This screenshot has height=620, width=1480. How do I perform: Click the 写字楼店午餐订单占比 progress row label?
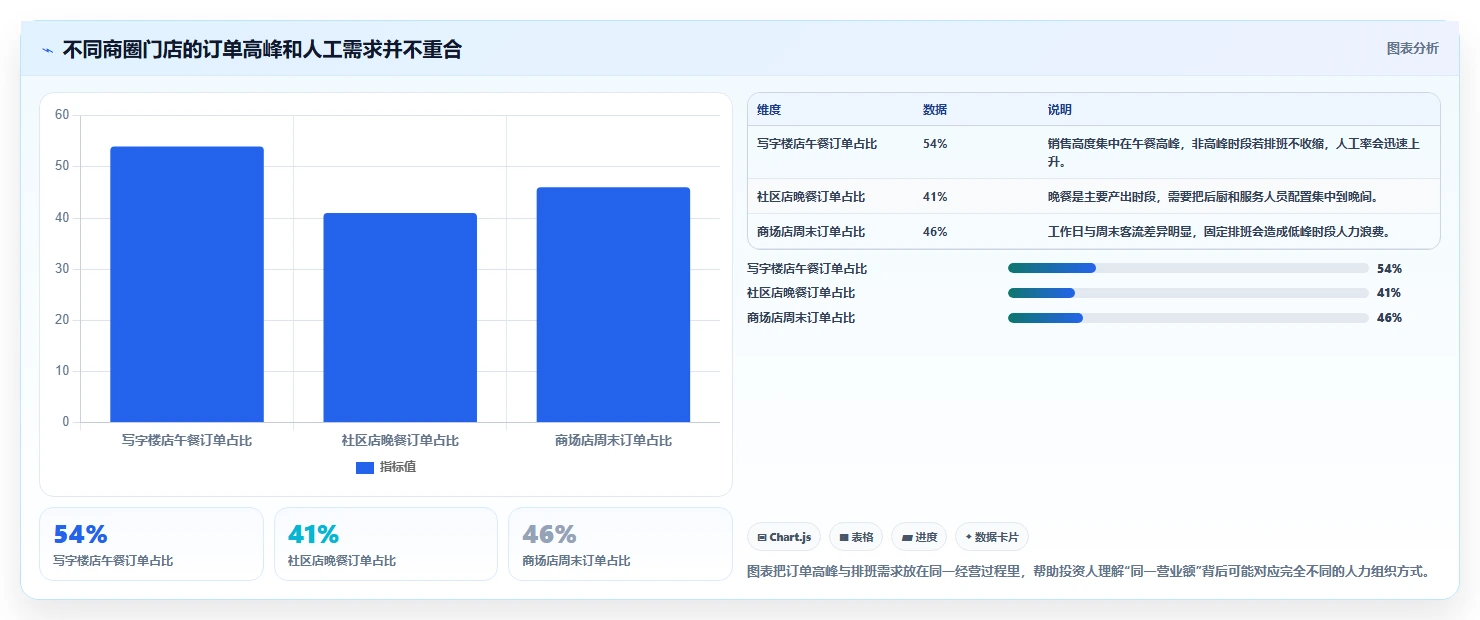(807, 268)
